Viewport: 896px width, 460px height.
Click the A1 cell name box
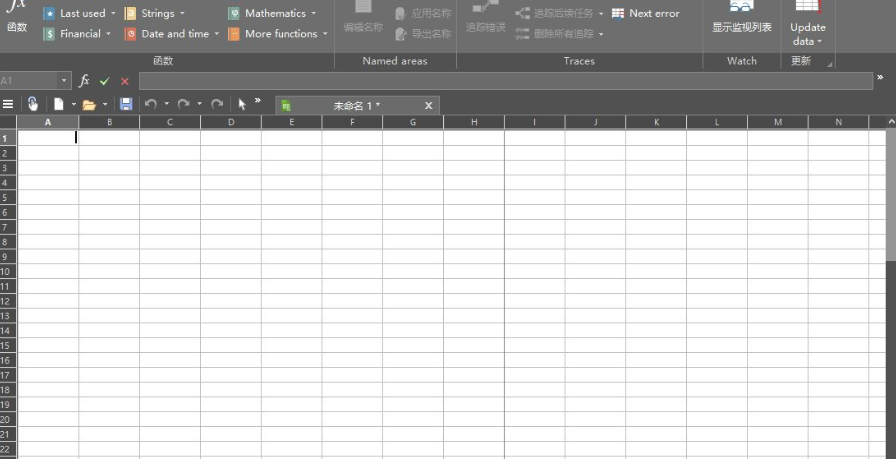(29, 81)
